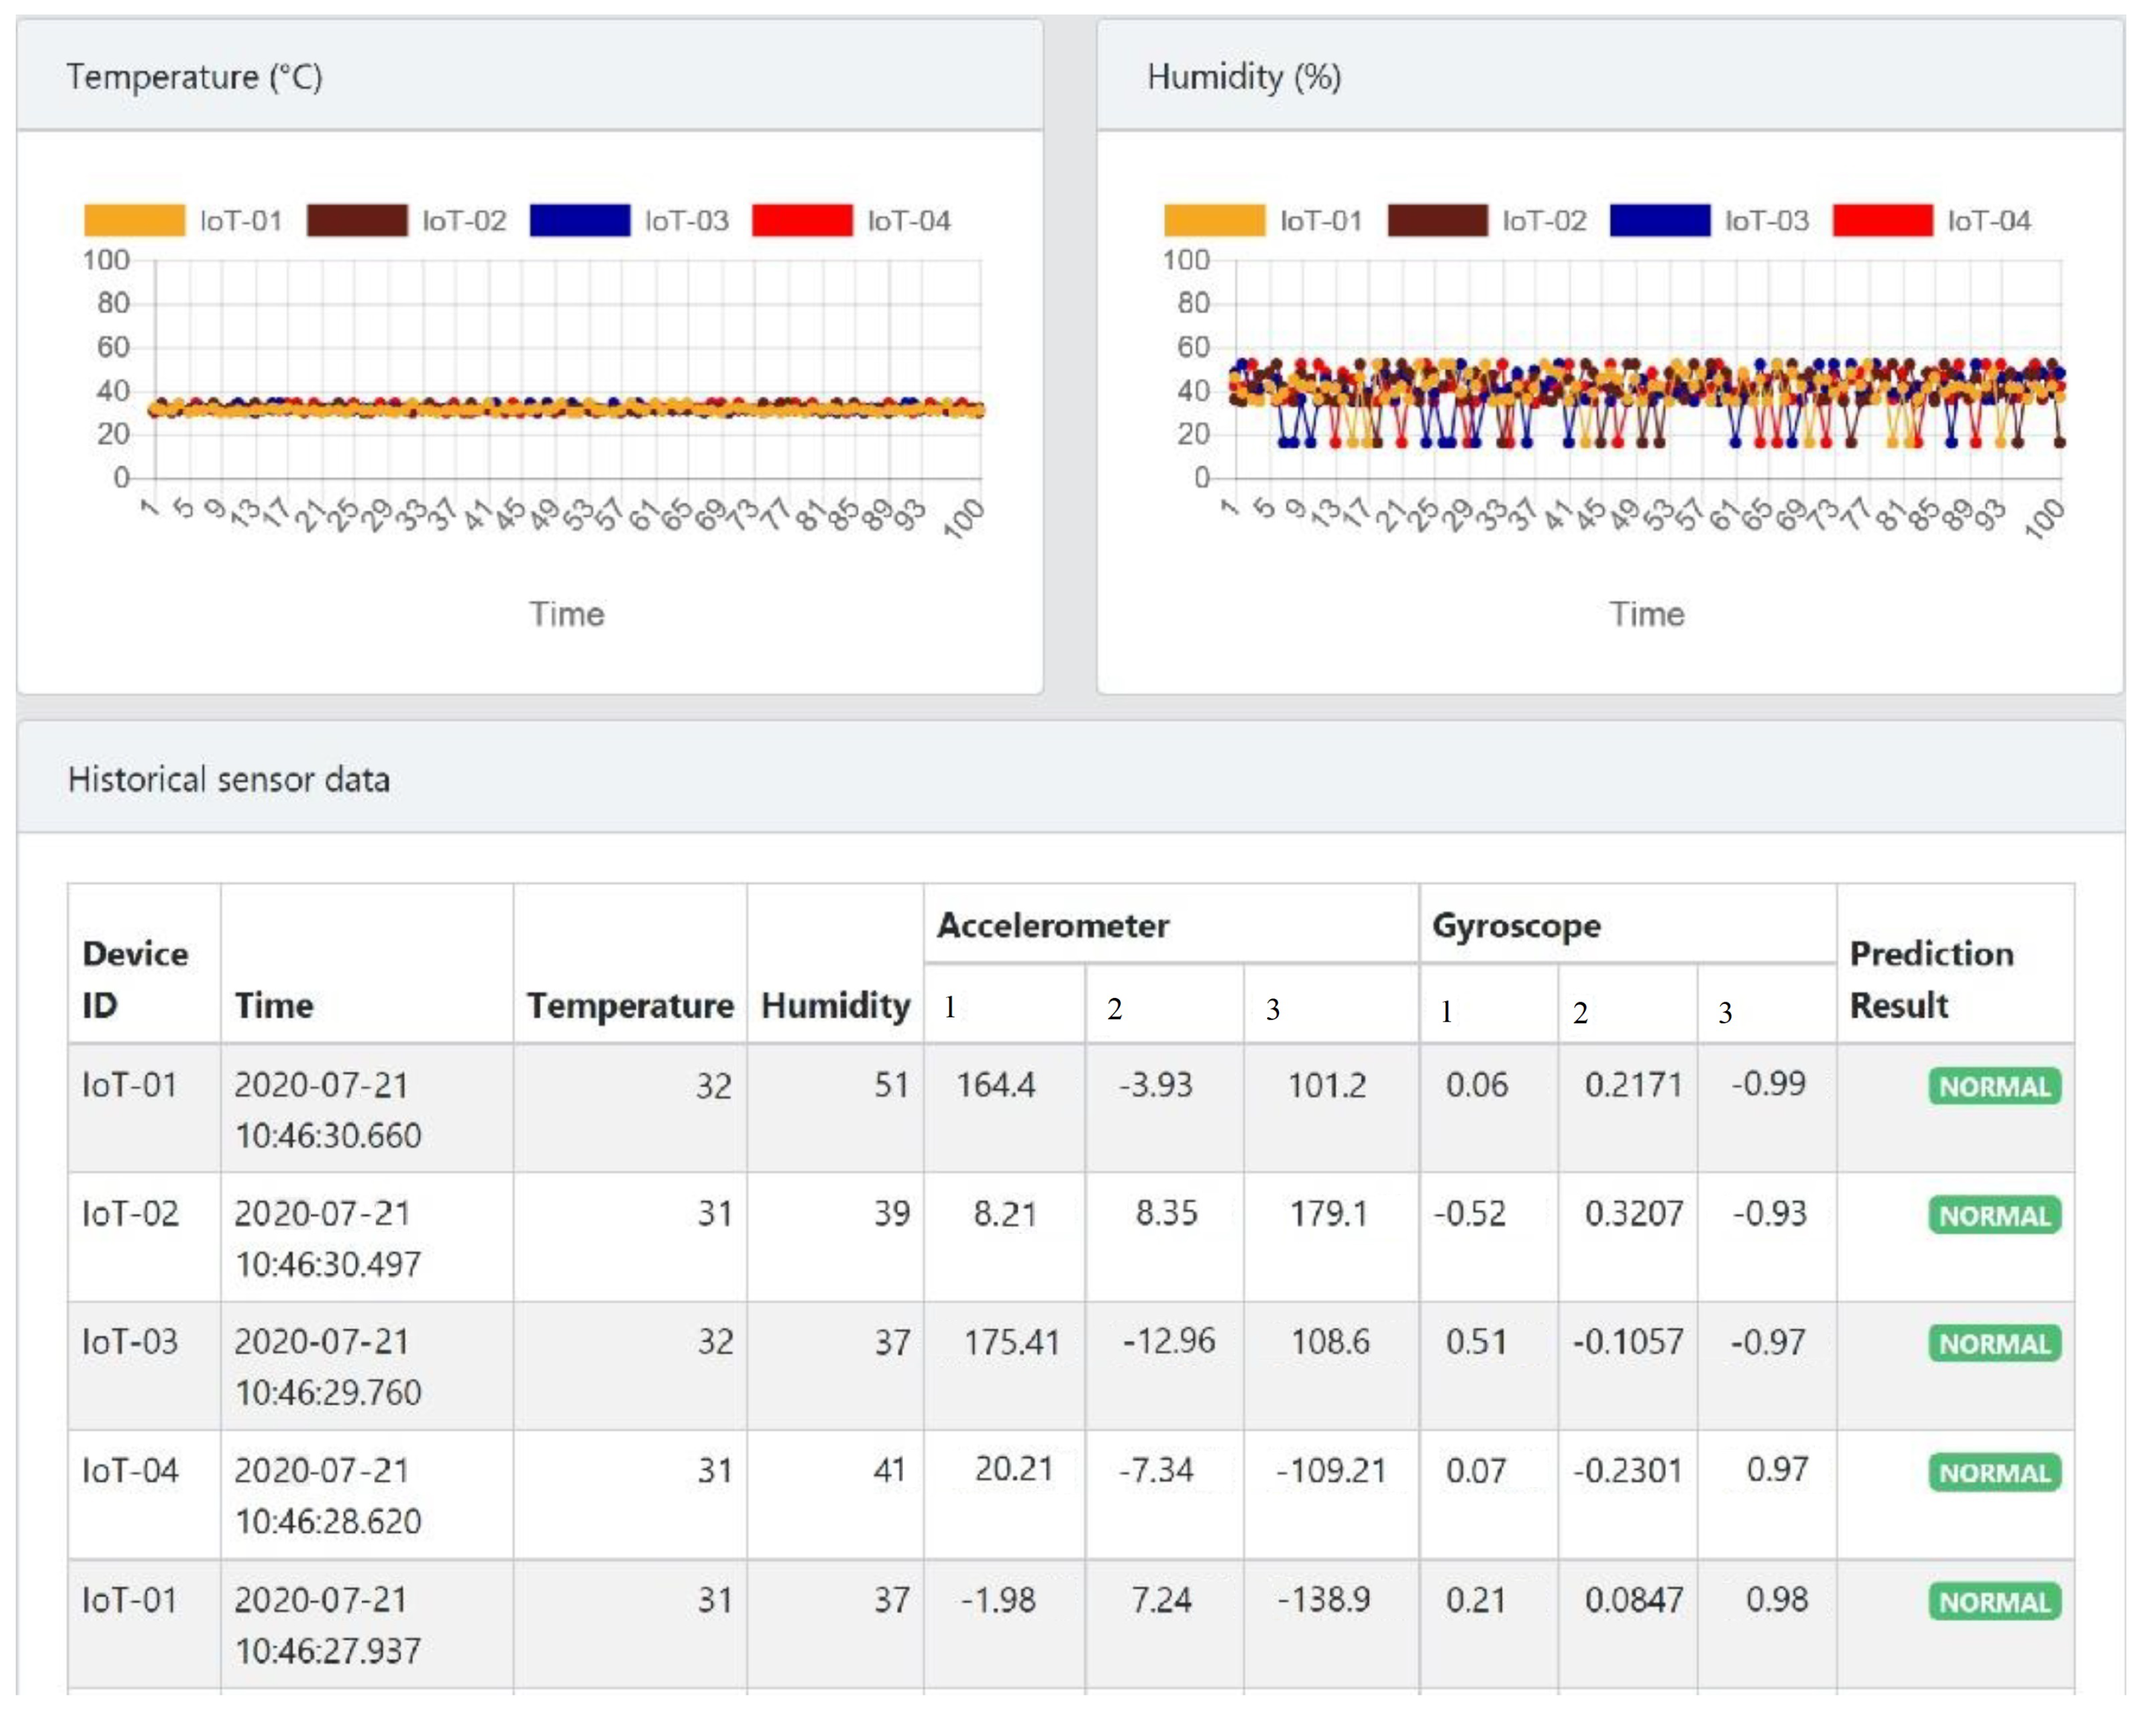
Task: Toggle IoT-01 series in Temperature chart legend
Action: pyautogui.click(x=135, y=220)
